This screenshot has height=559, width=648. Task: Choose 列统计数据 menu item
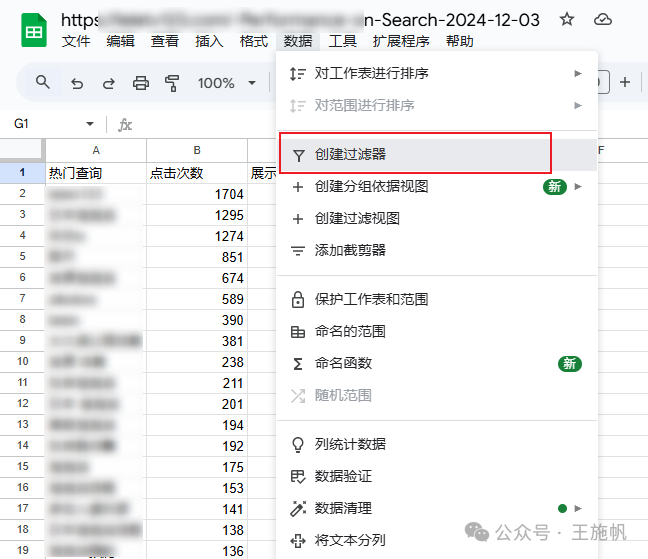(437, 444)
